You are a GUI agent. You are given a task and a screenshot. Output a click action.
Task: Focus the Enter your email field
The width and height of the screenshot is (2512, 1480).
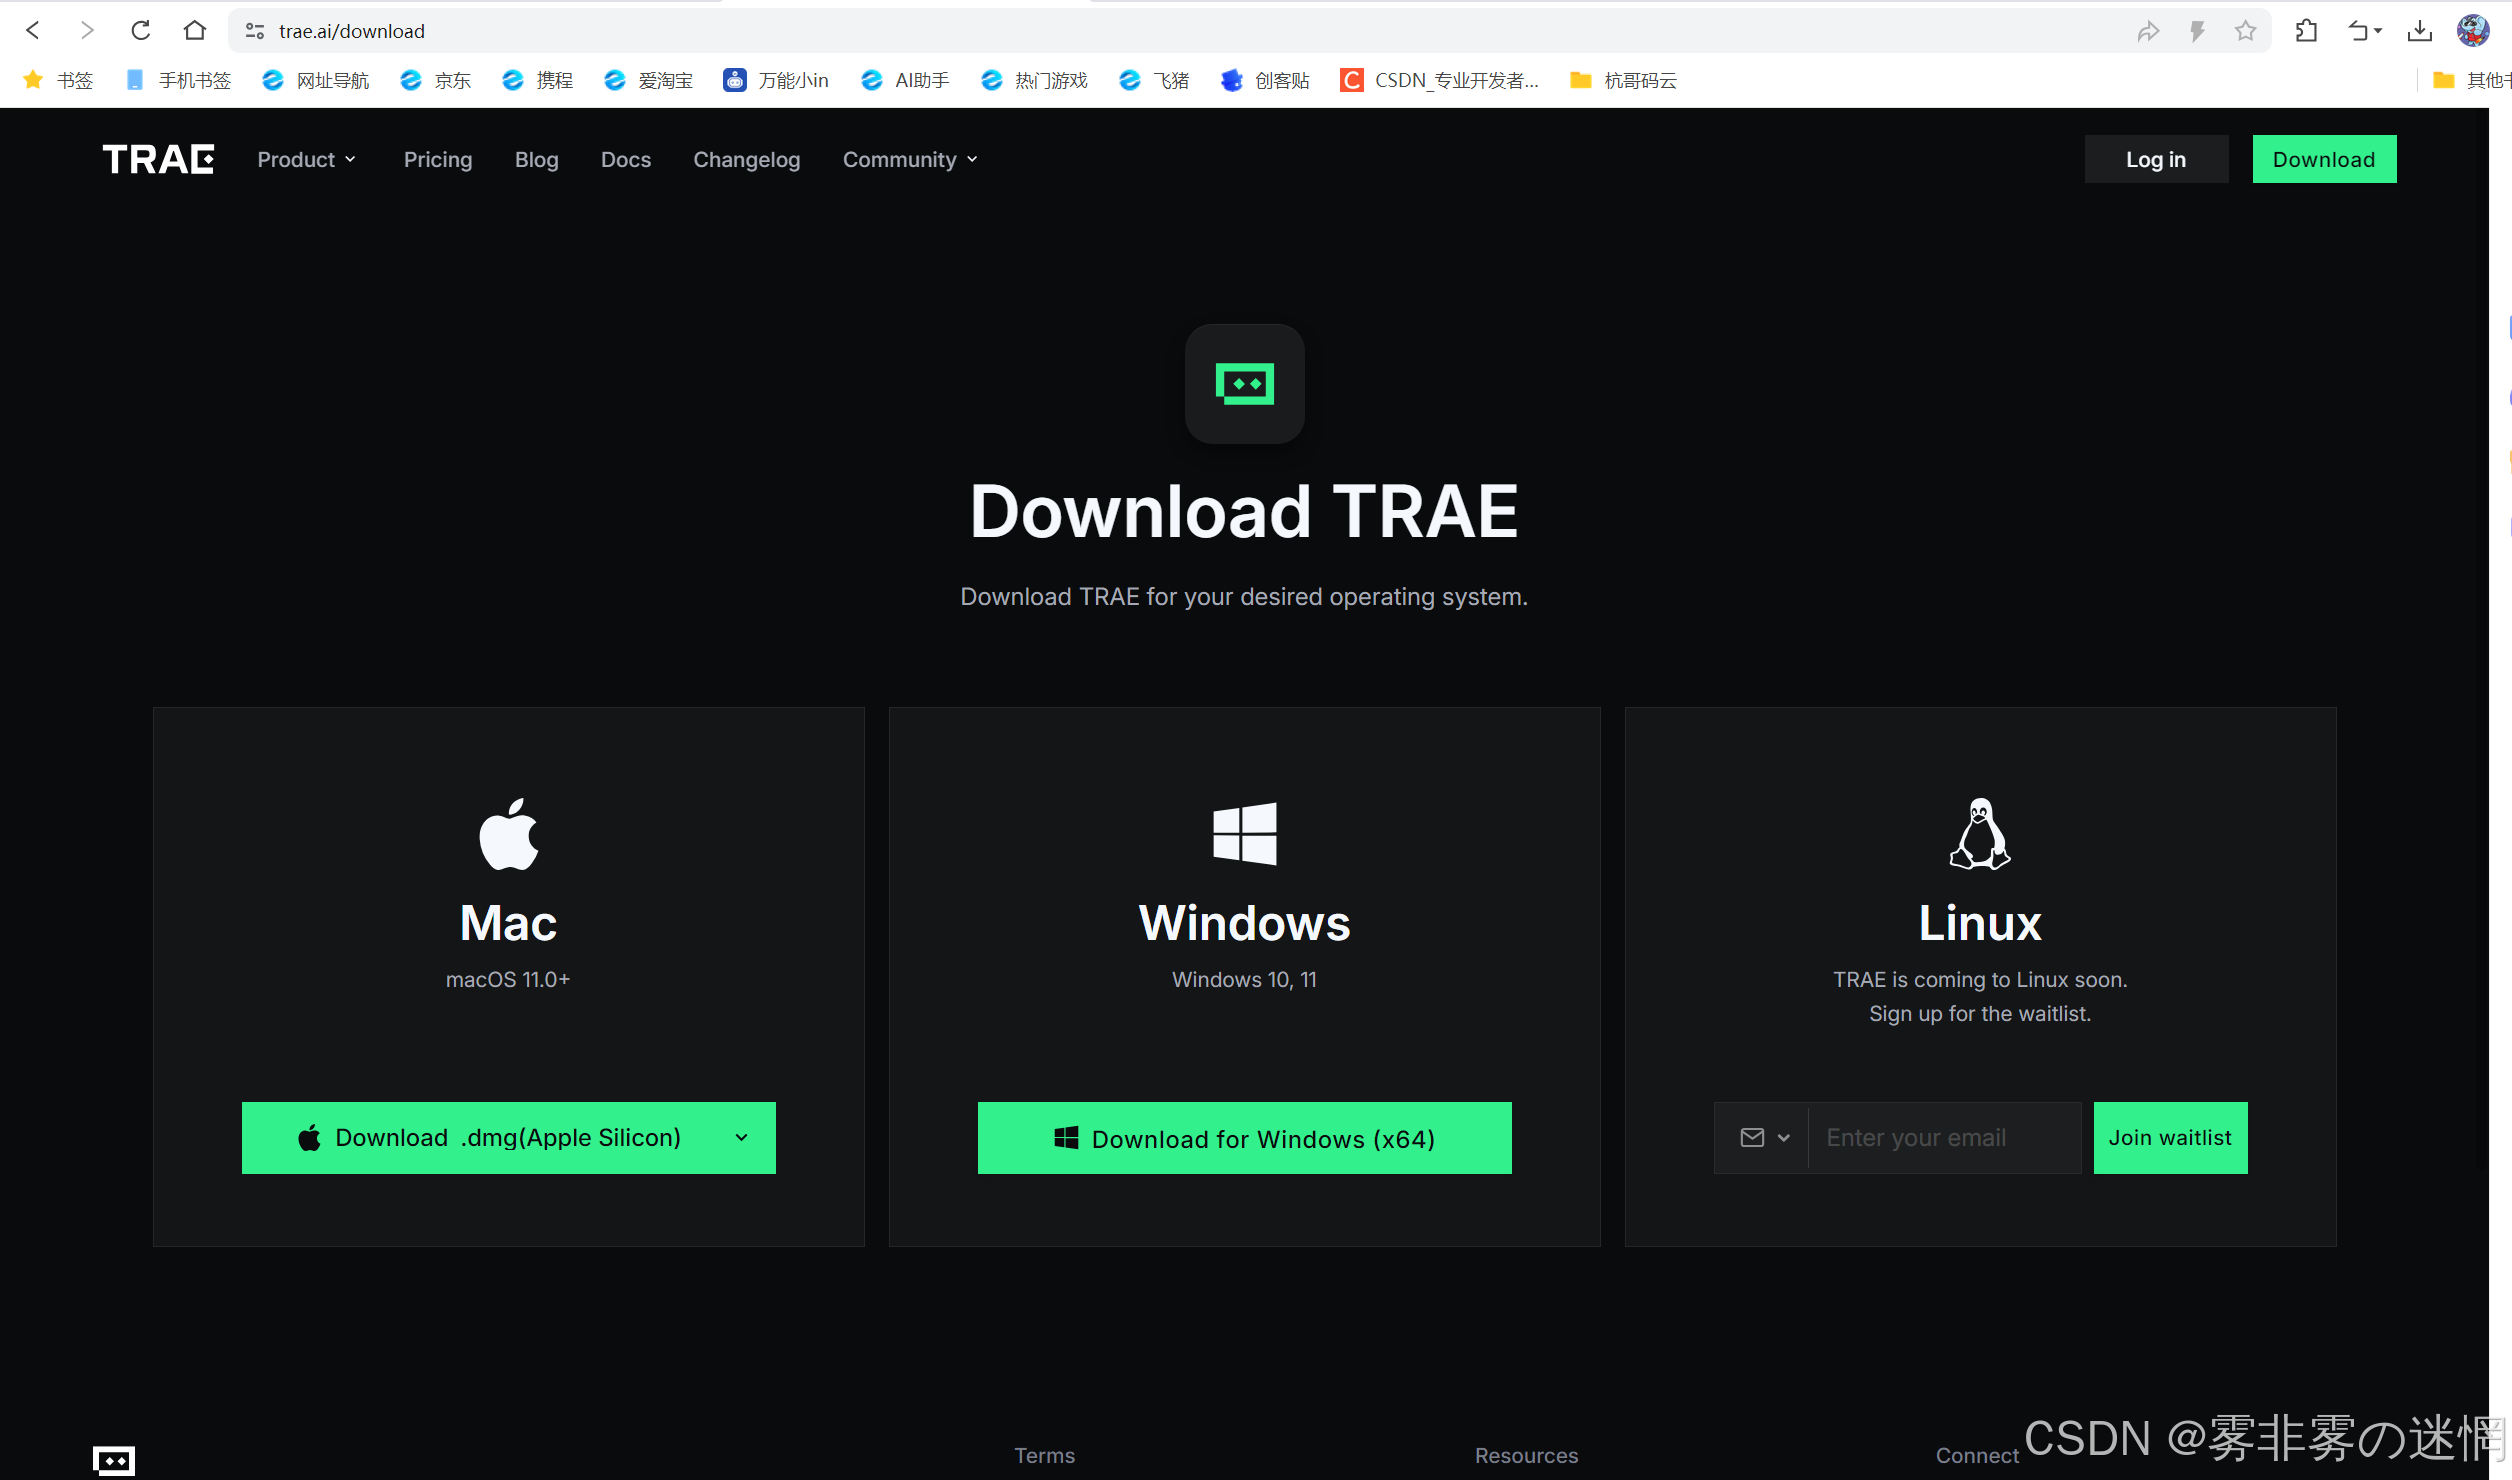click(x=1942, y=1138)
